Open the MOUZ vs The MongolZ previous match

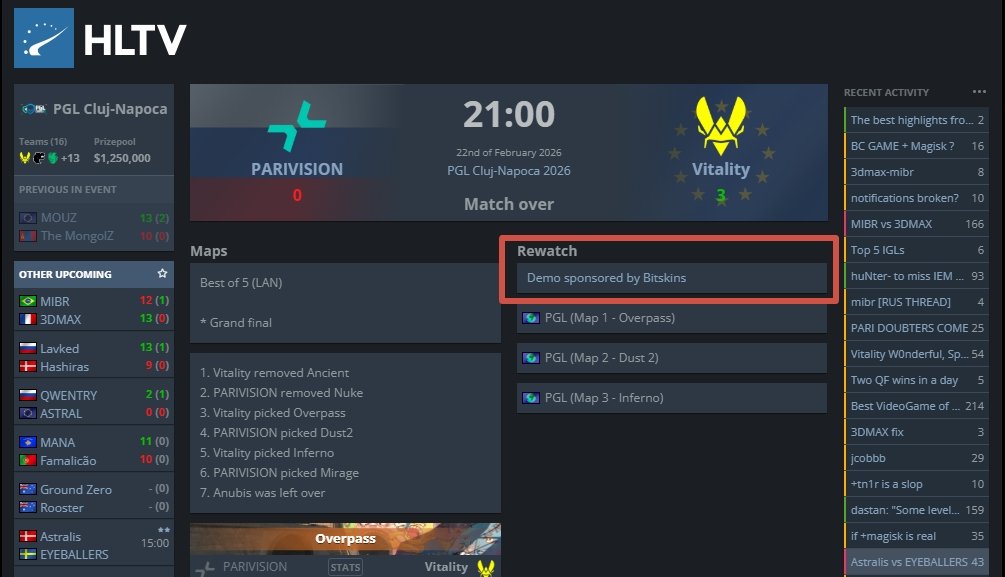(94, 226)
